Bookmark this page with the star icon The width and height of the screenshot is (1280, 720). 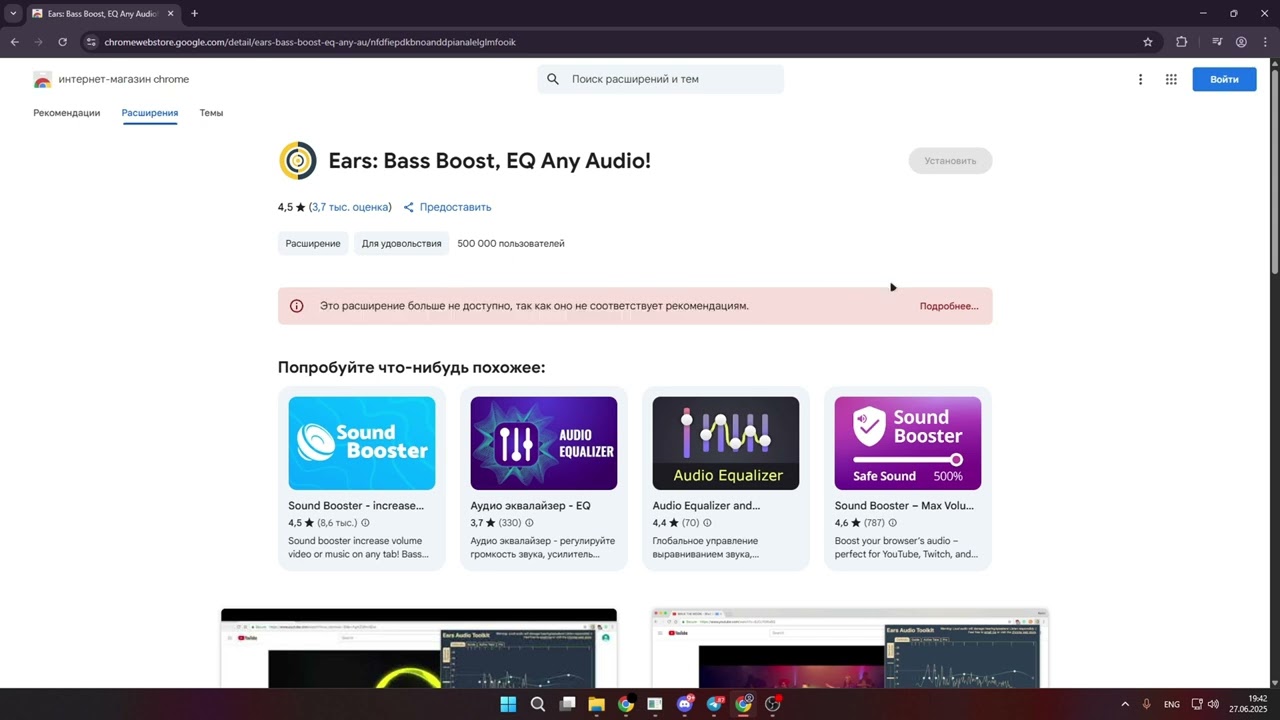pos(1148,42)
